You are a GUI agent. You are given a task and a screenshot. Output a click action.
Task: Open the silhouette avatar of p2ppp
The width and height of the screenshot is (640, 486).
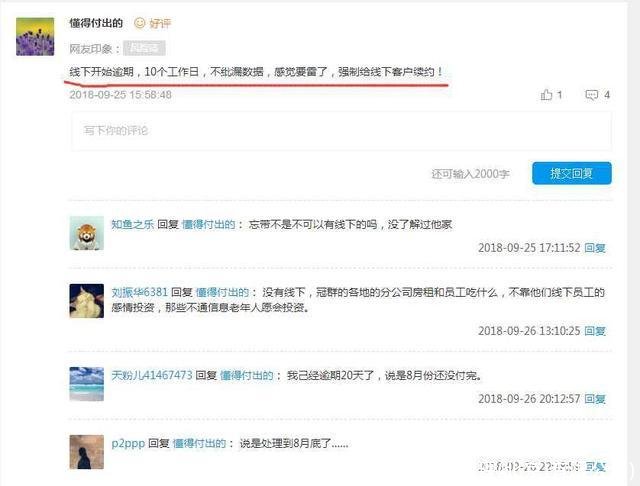pos(87,452)
